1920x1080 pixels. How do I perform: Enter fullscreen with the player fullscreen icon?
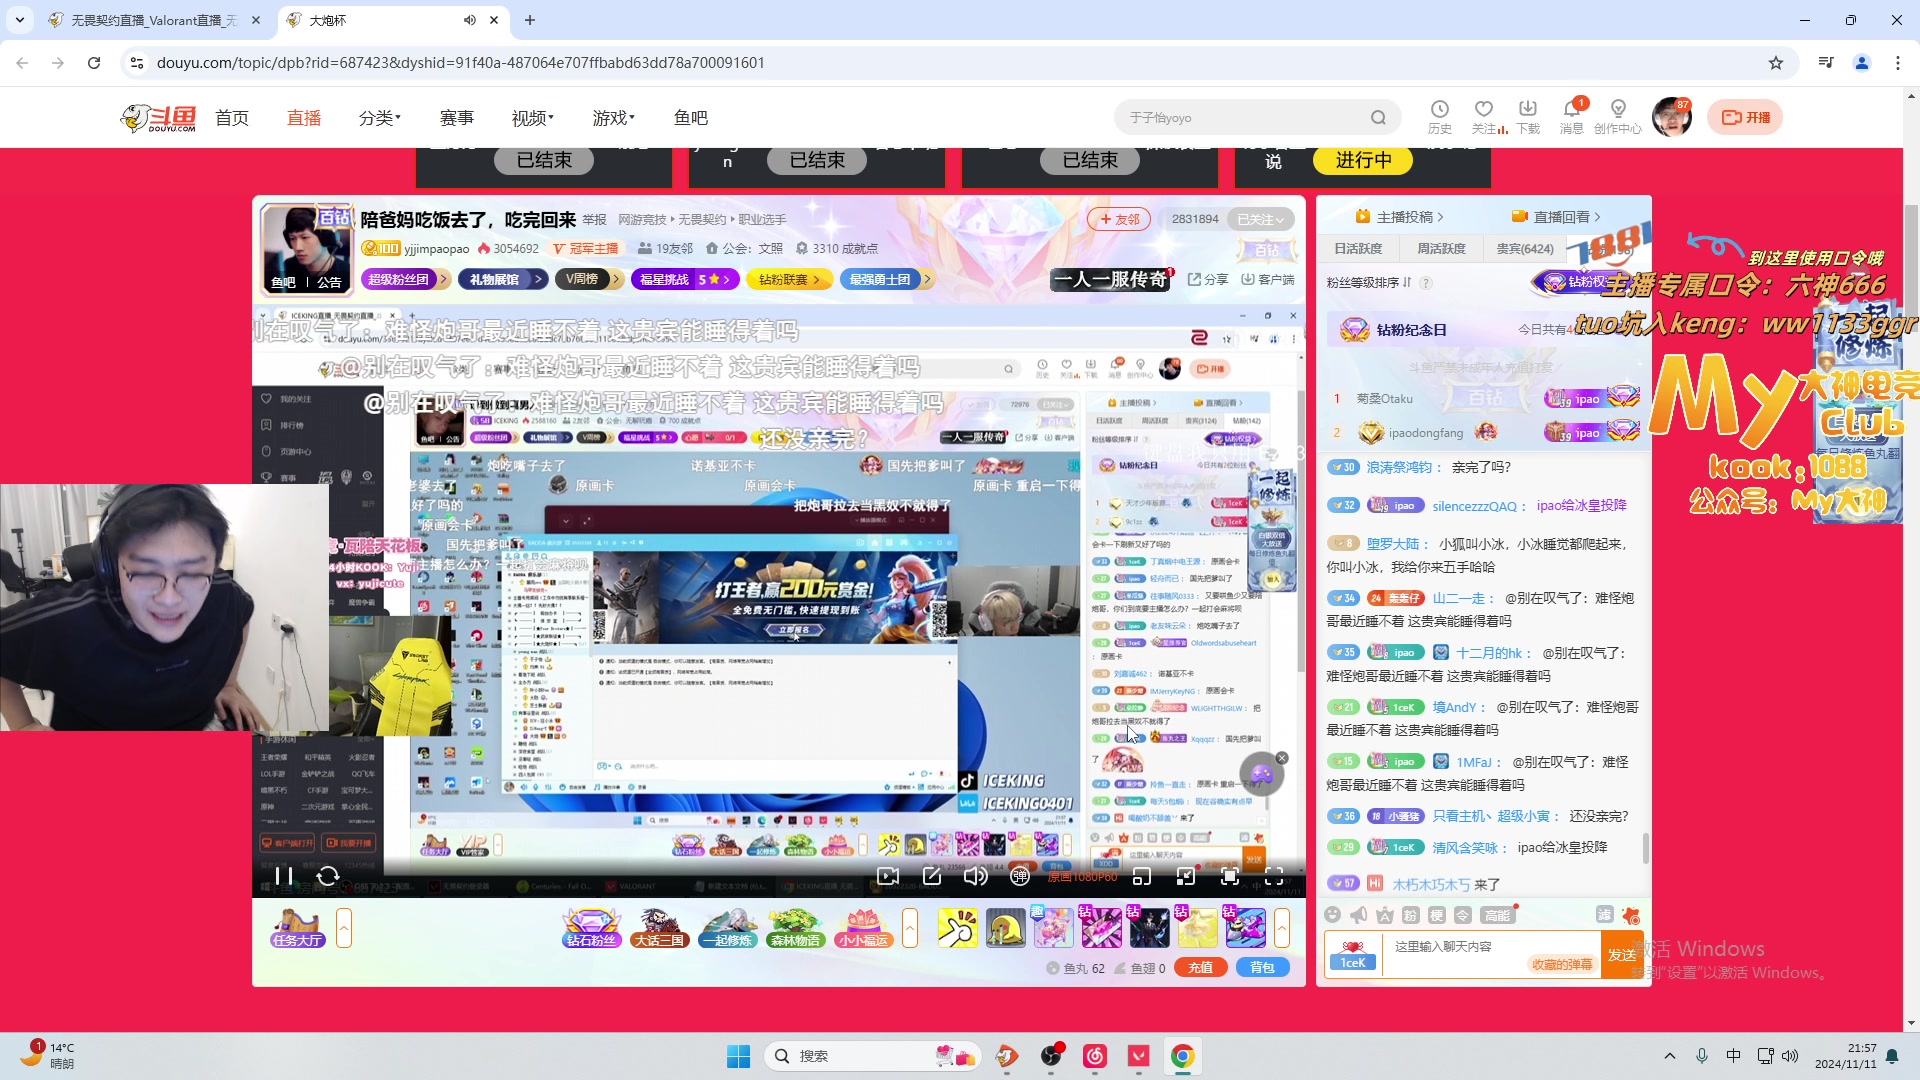click(x=1274, y=877)
